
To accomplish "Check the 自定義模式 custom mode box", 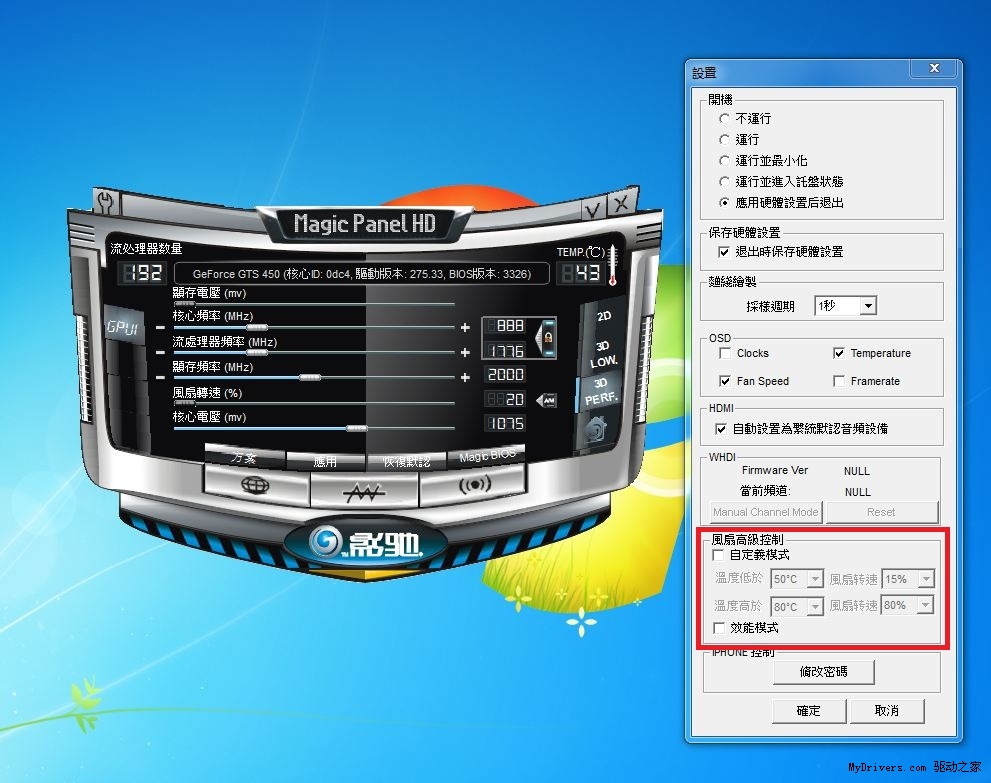I will pyautogui.click(x=718, y=554).
